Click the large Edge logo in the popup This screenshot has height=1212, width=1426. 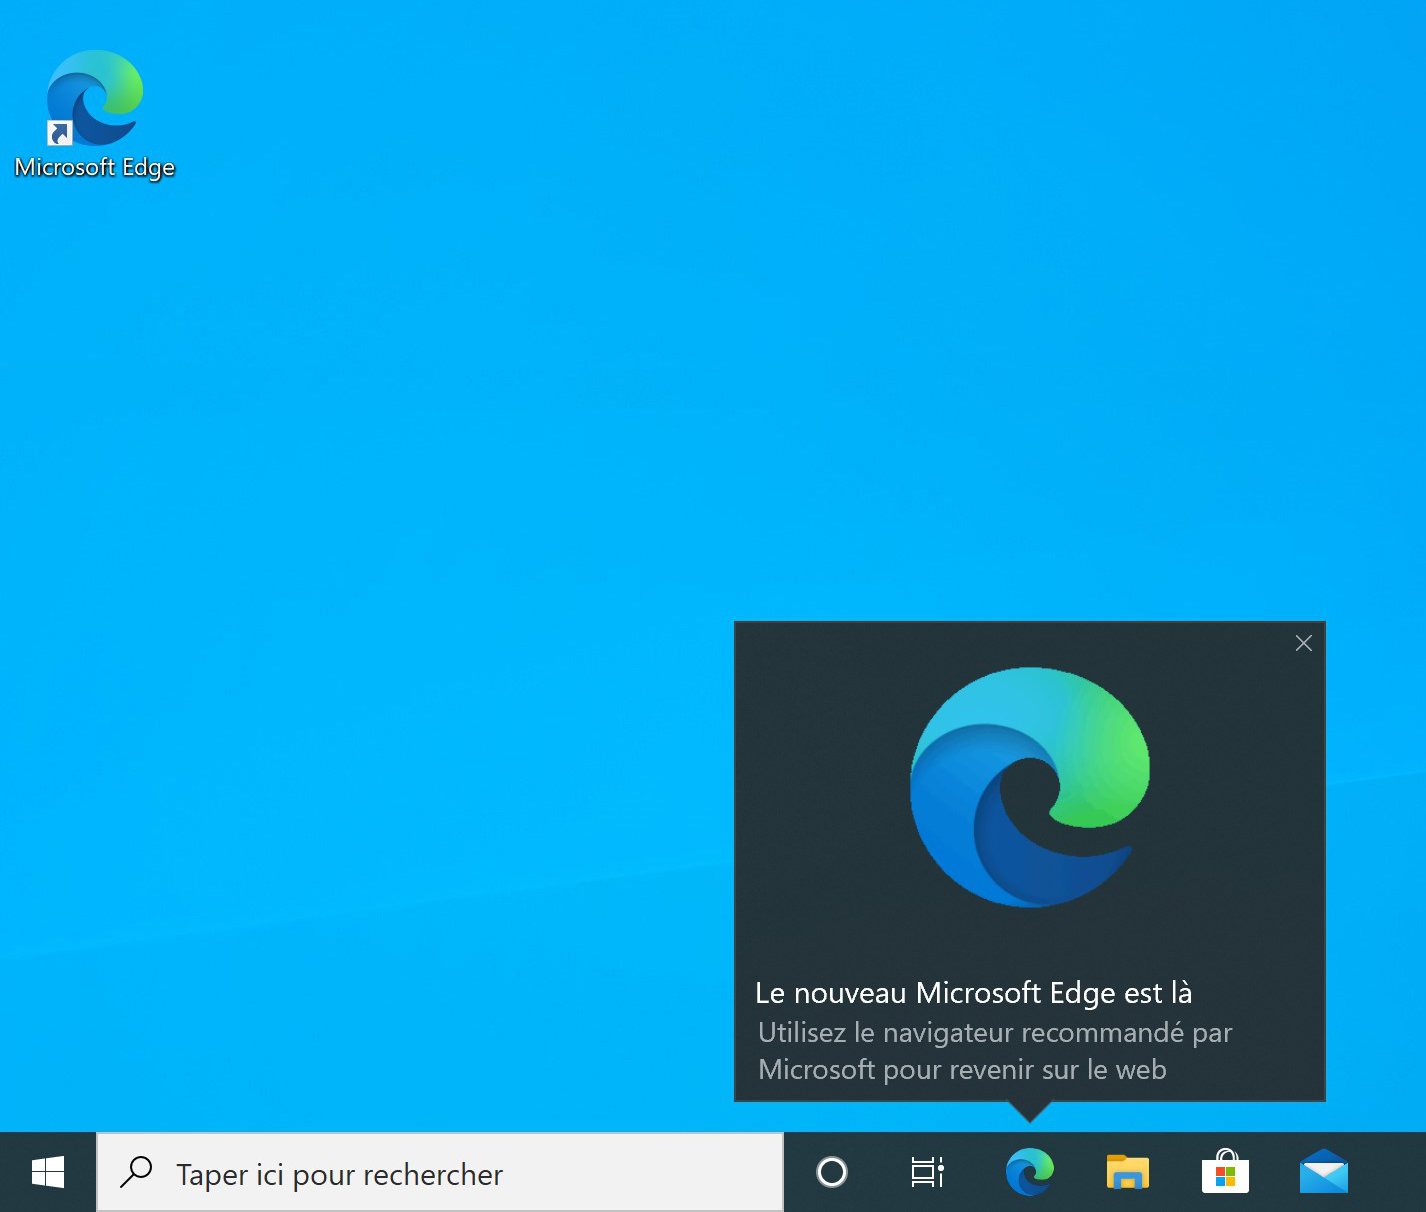(x=1030, y=787)
